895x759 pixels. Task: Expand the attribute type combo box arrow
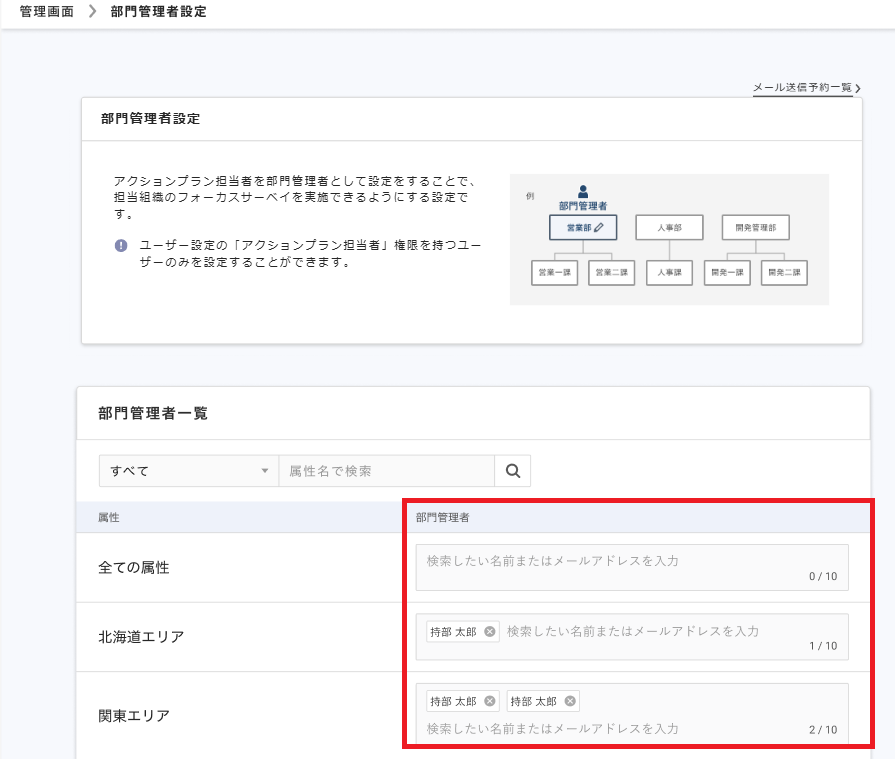click(266, 470)
